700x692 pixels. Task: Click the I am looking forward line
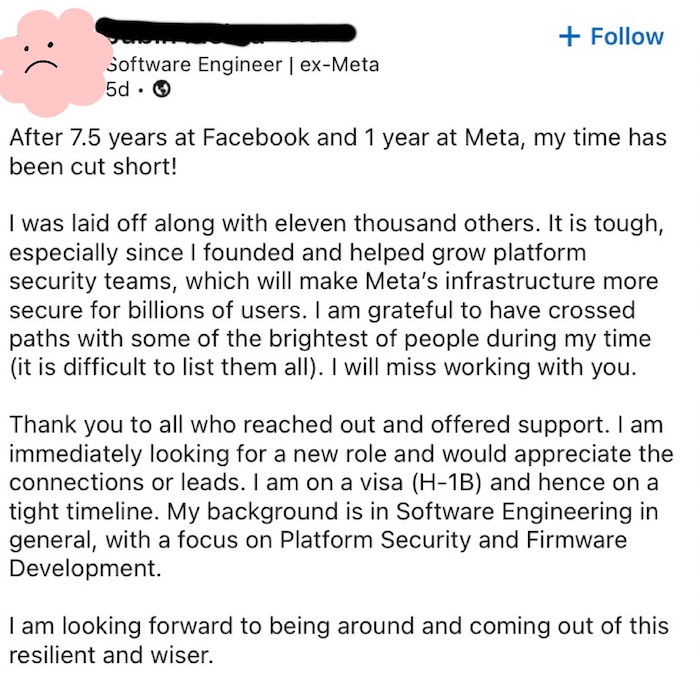[x=339, y=626]
